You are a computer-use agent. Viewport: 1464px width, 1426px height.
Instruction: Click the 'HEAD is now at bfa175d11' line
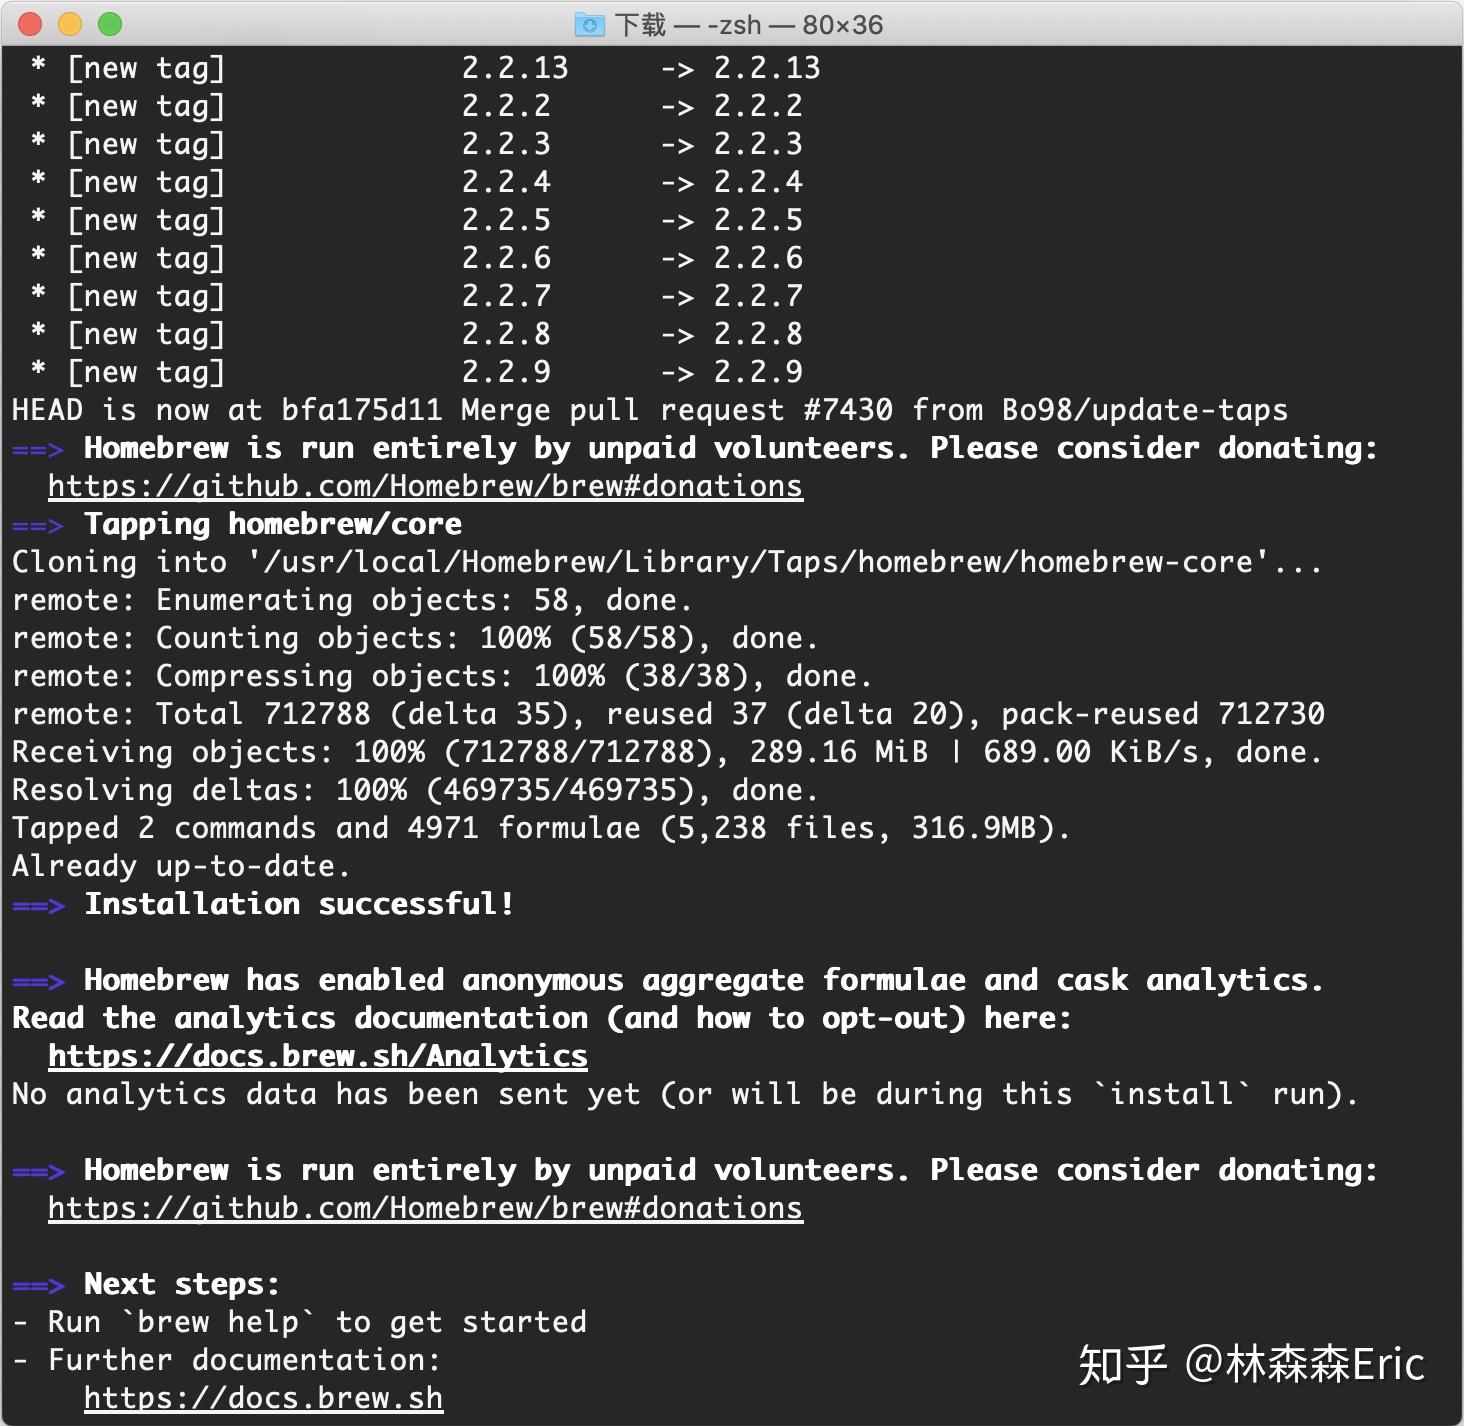650,410
